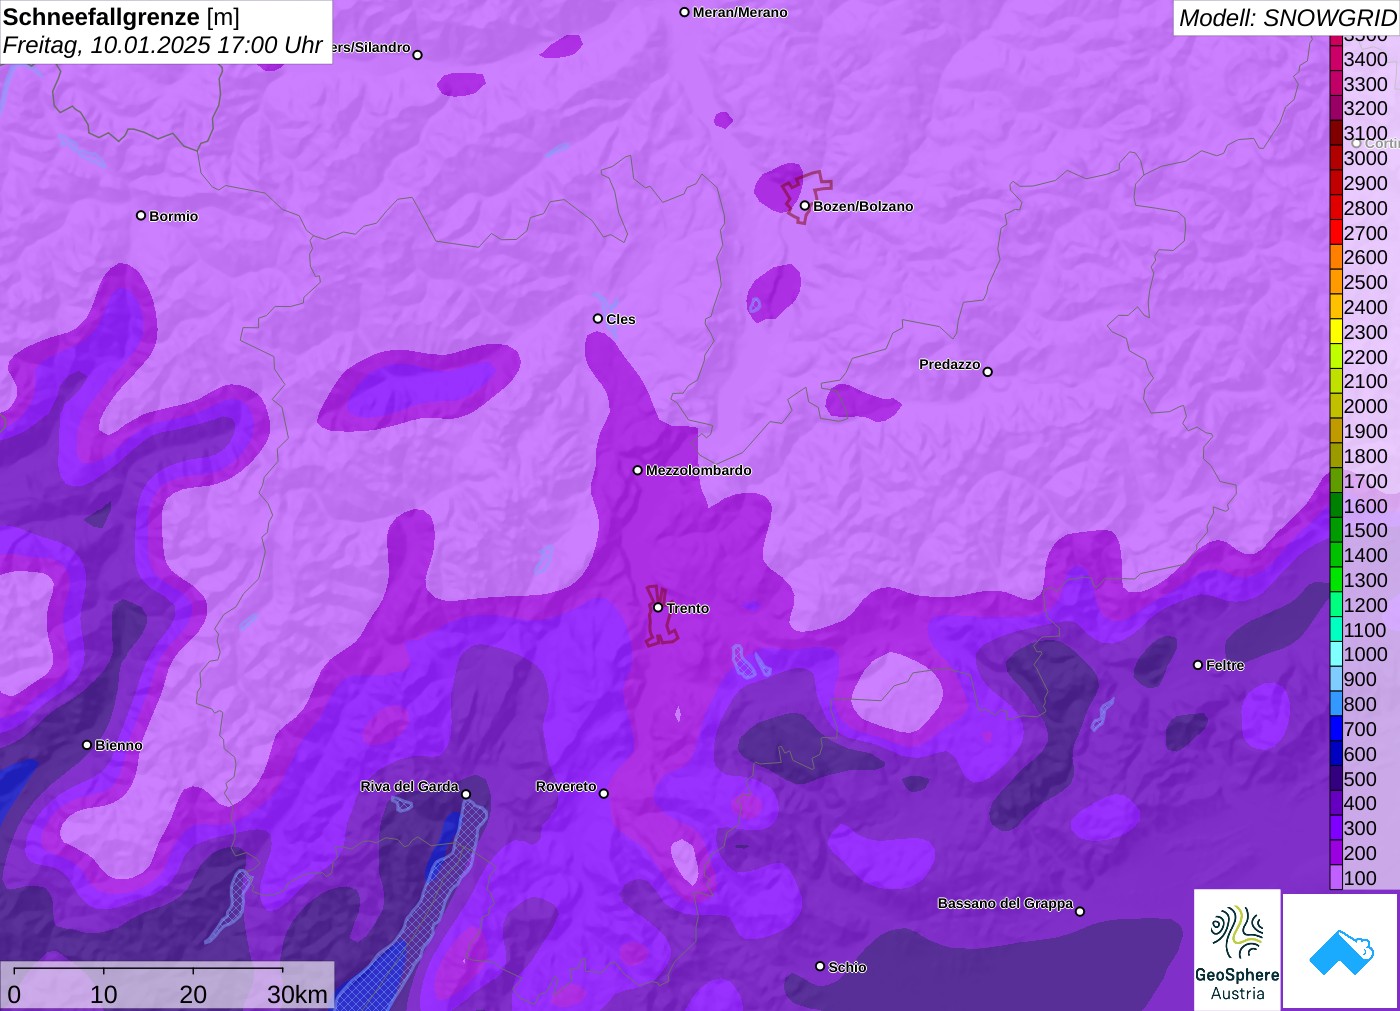Click the Schio city marker dot
The height and width of the screenshot is (1011, 1400).
pyautogui.click(x=820, y=966)
